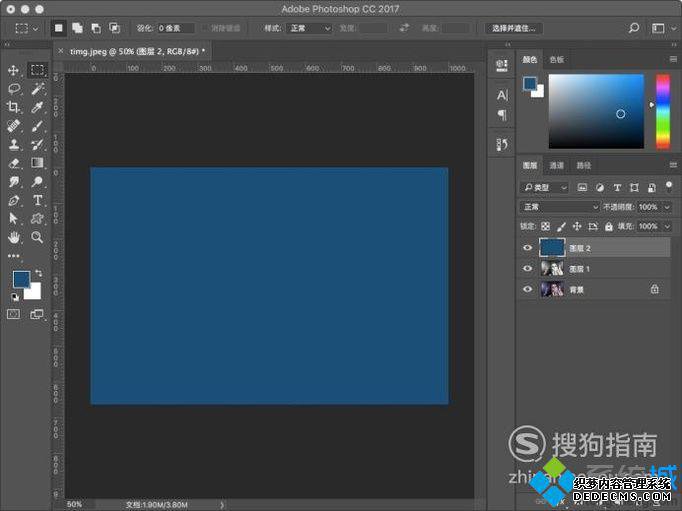Image resolution: width=682 pixels, height=511 pixels.
Task: Open the Layers panel options menu
Action: 673,165
